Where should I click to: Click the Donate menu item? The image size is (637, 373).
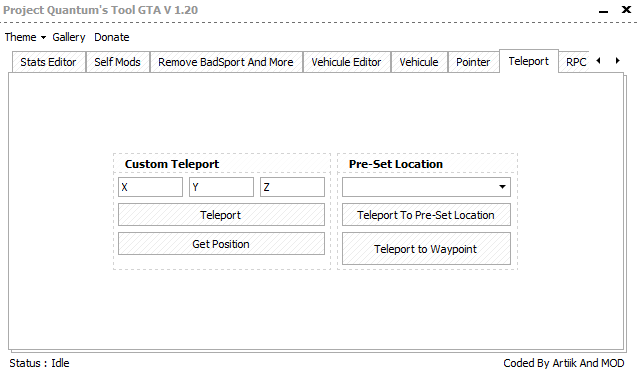pyautogui.click(x=112, y=37)
